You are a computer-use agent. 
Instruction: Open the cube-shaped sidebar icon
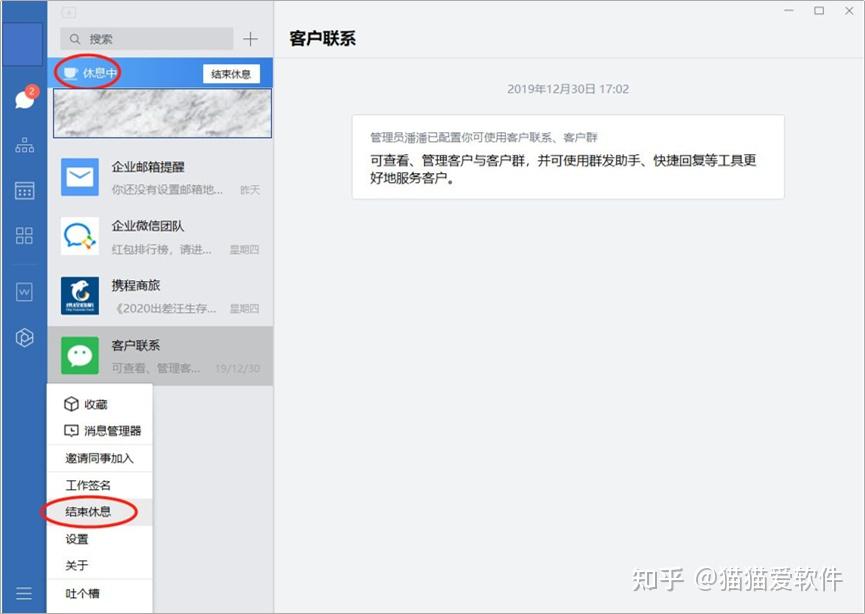tap(24, 337)
